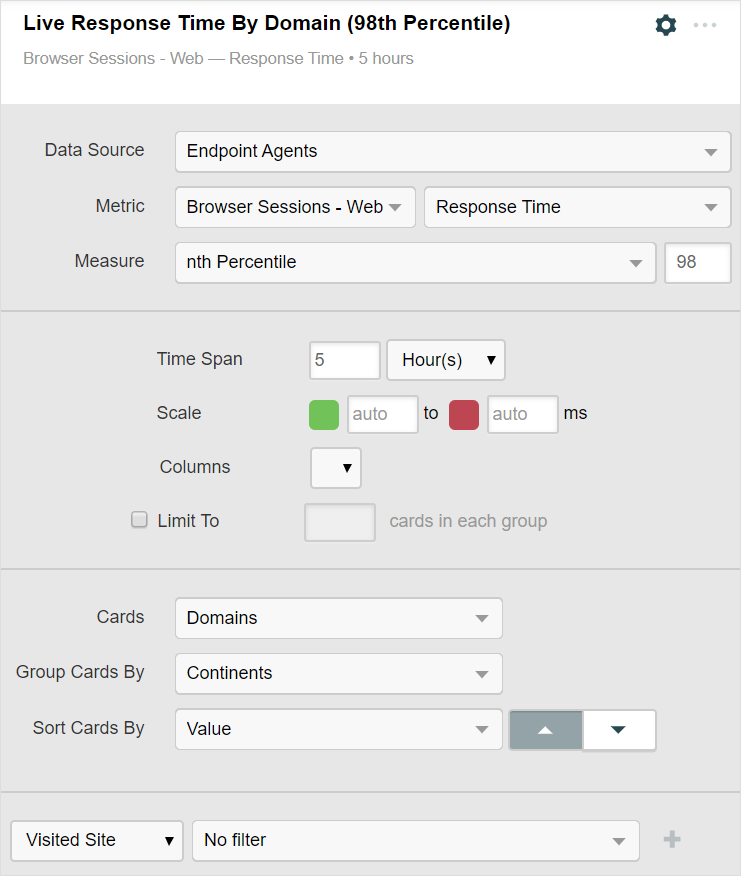Pick the red scale maximum color swatch
The width and height of the screenshot is (741, 876).
pyautogui.click(x=464, y=414)
